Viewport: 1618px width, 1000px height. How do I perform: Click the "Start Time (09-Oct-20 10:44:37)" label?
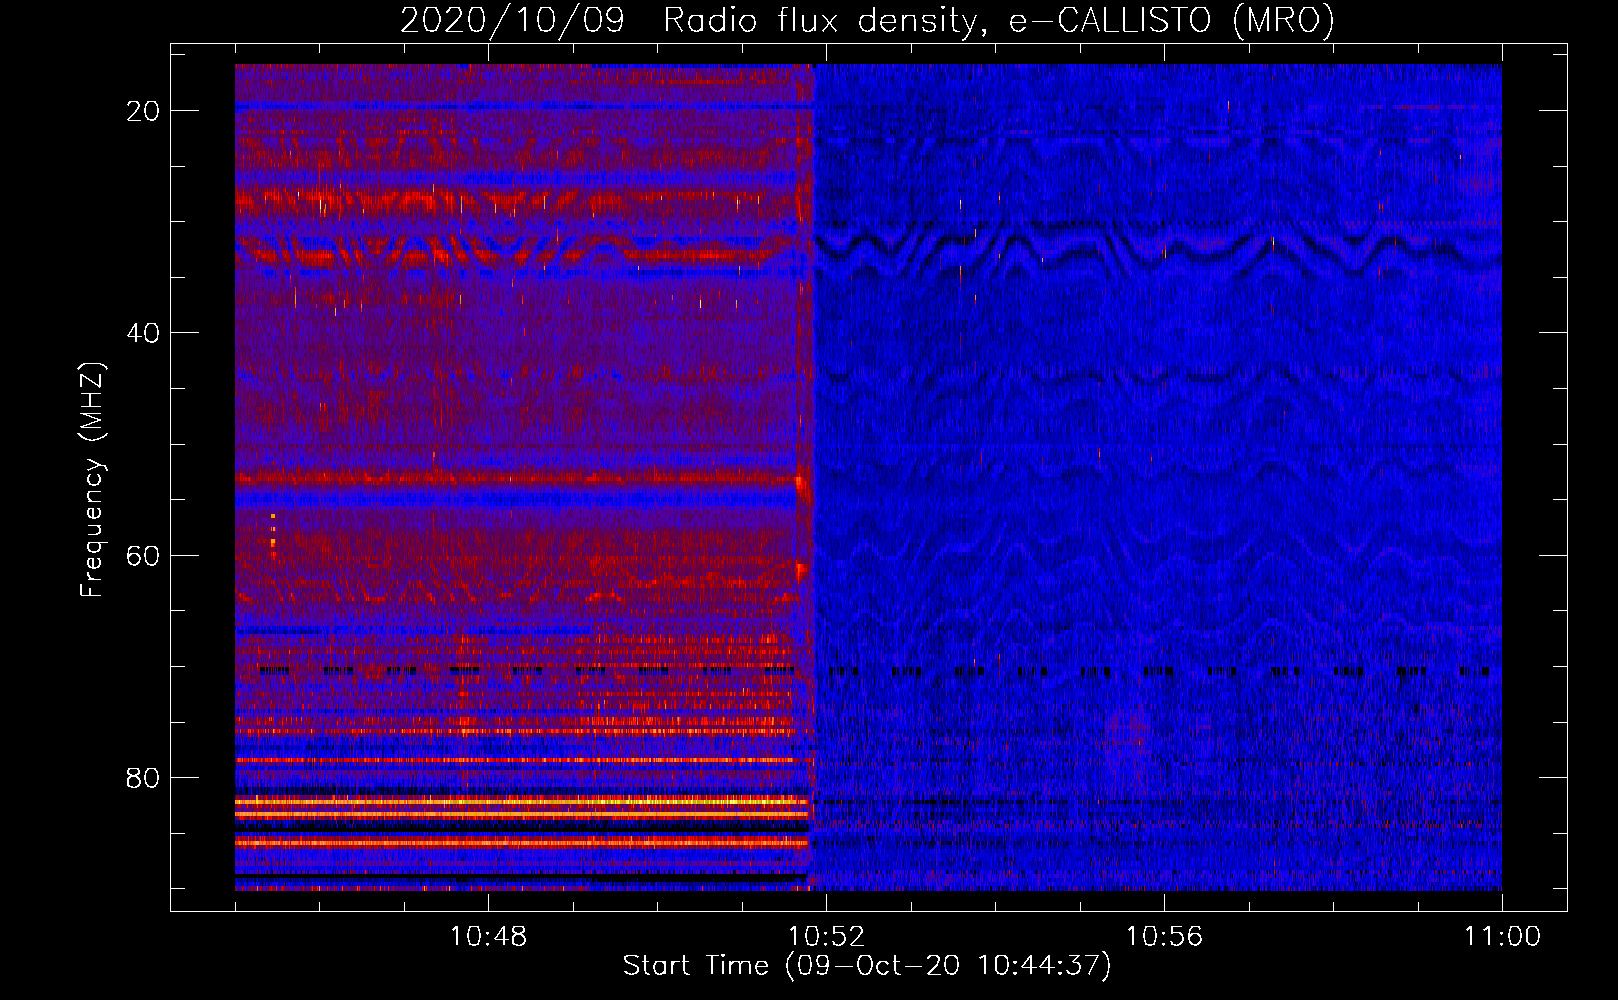tap(867, 965)
